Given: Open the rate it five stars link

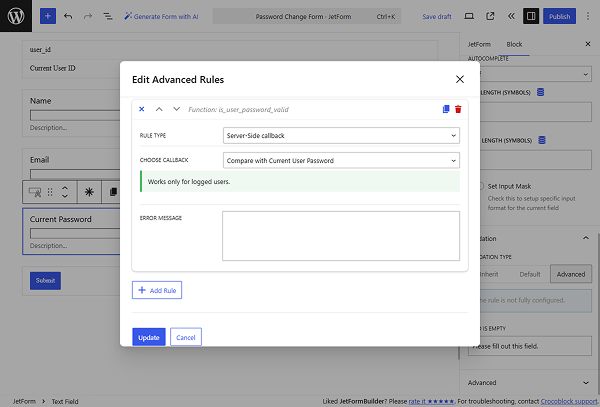Looking at the screenshot, I should pos(432,401).
